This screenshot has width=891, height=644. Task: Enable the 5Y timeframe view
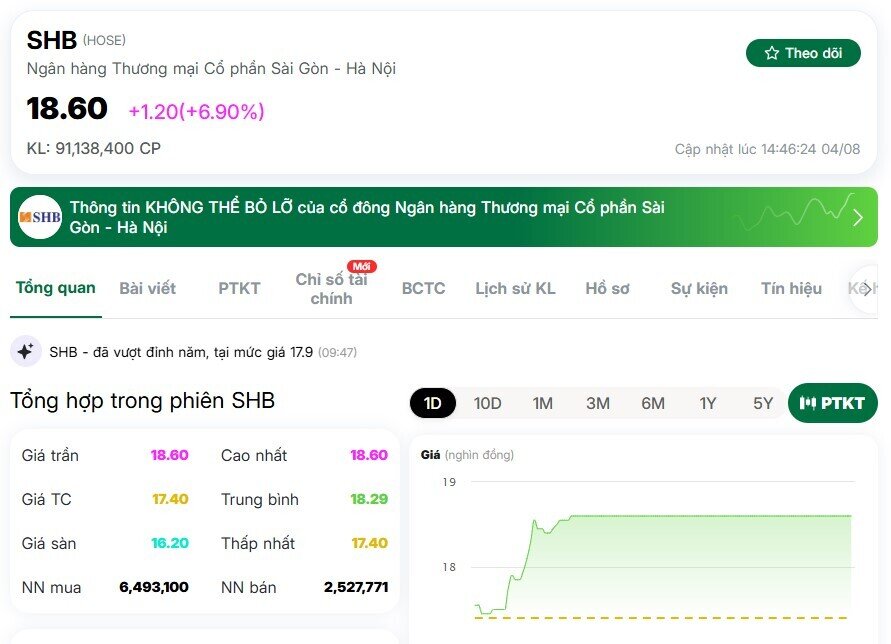[763, 403]
